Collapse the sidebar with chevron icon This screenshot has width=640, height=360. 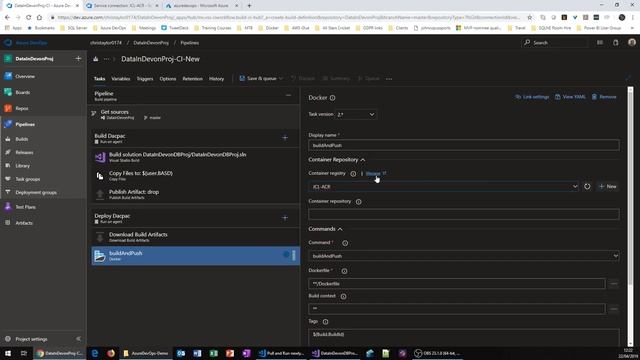(x=78, y=339)
